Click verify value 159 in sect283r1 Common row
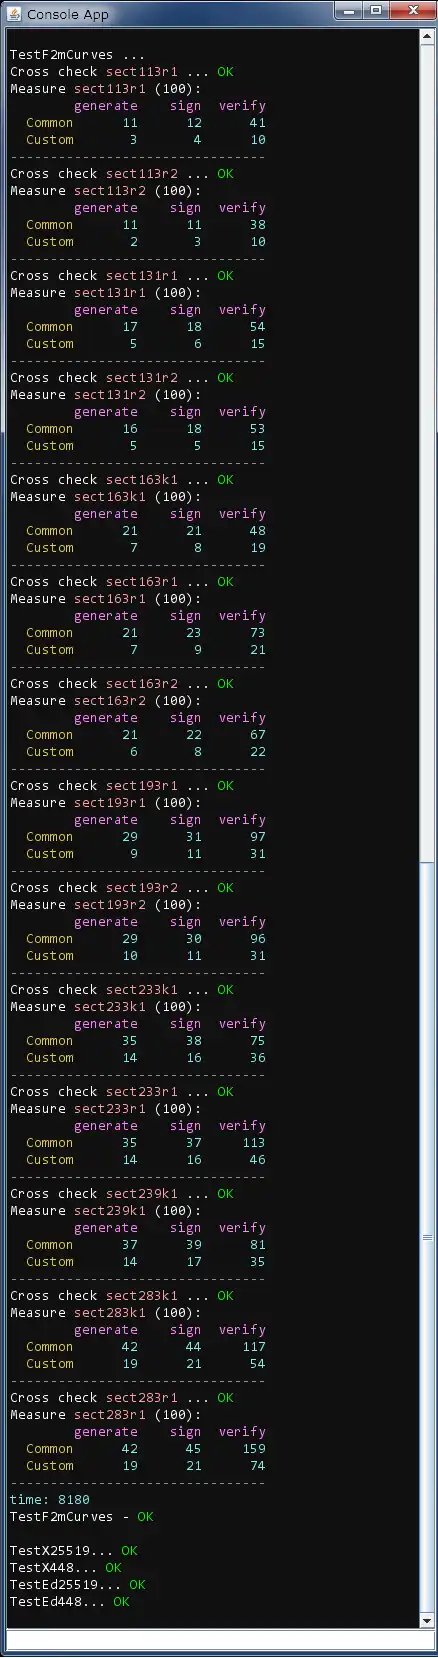The width and height of the screenshot is (438, 1658). 254,1449
